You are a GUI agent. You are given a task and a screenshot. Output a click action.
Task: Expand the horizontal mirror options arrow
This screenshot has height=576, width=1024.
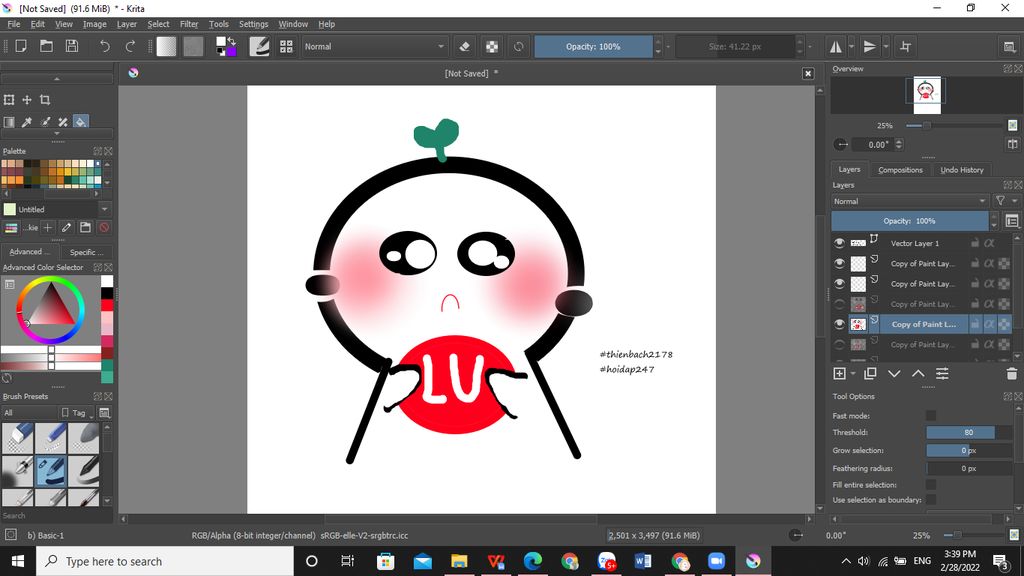851,46
